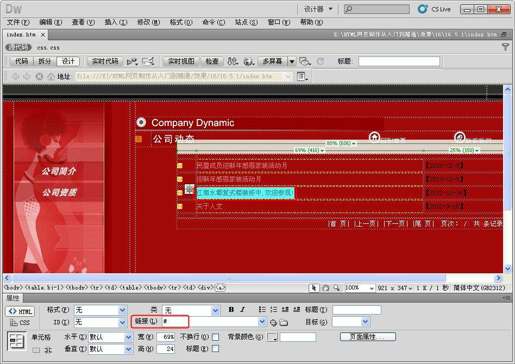Open the 格式 (Format) menu
Viewport: 515px width, 364px height.
[x=181, y=22]
